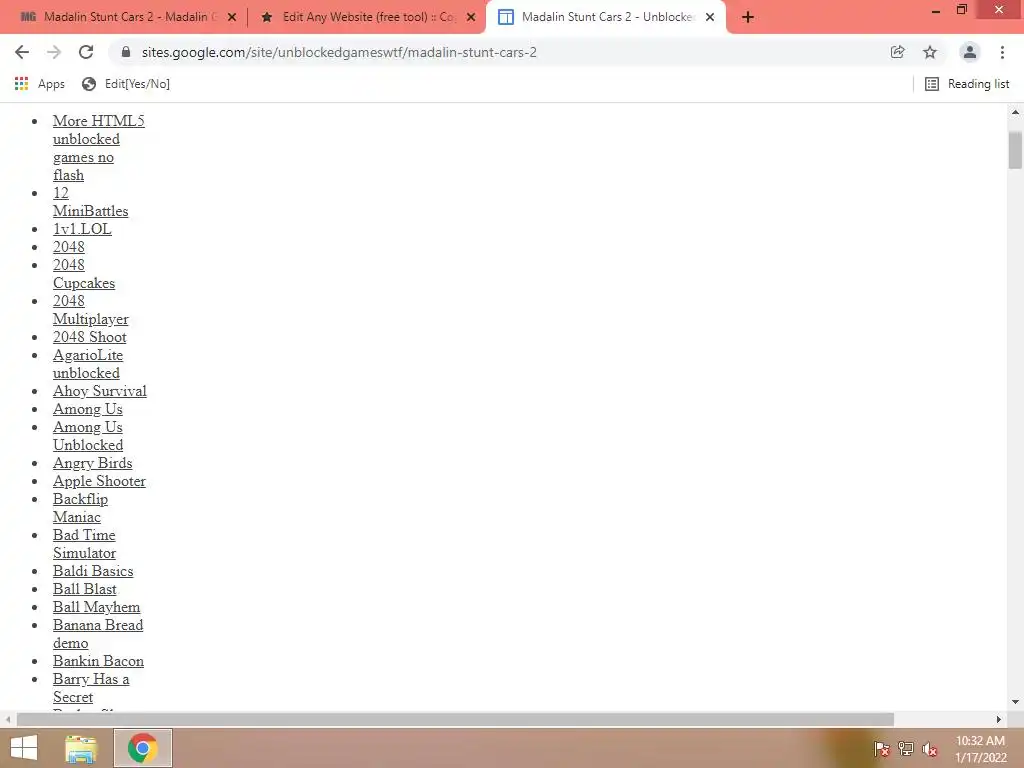Click the horizontal scrollbar thumb
Screen dimensions: 1024x768
[455, 720]
